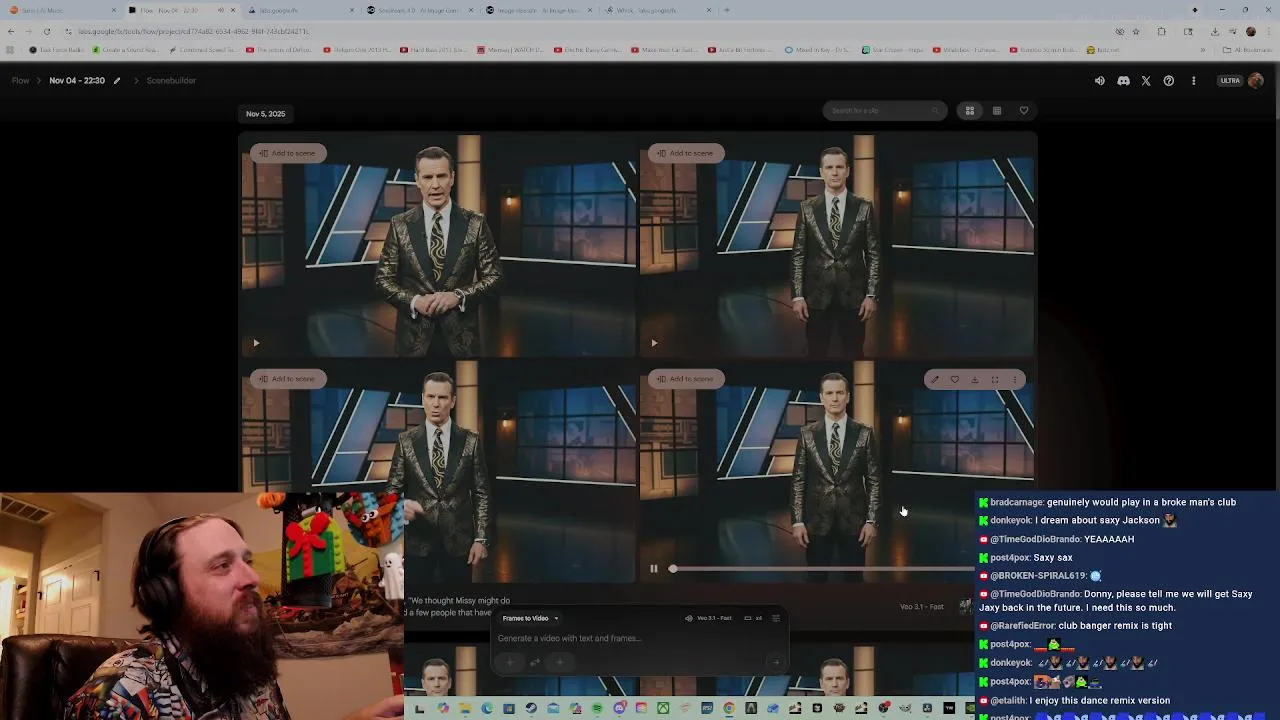Switch to the Whisk browser tab
This screenshot has height=720, width=1280.
(x=660, y=10)
